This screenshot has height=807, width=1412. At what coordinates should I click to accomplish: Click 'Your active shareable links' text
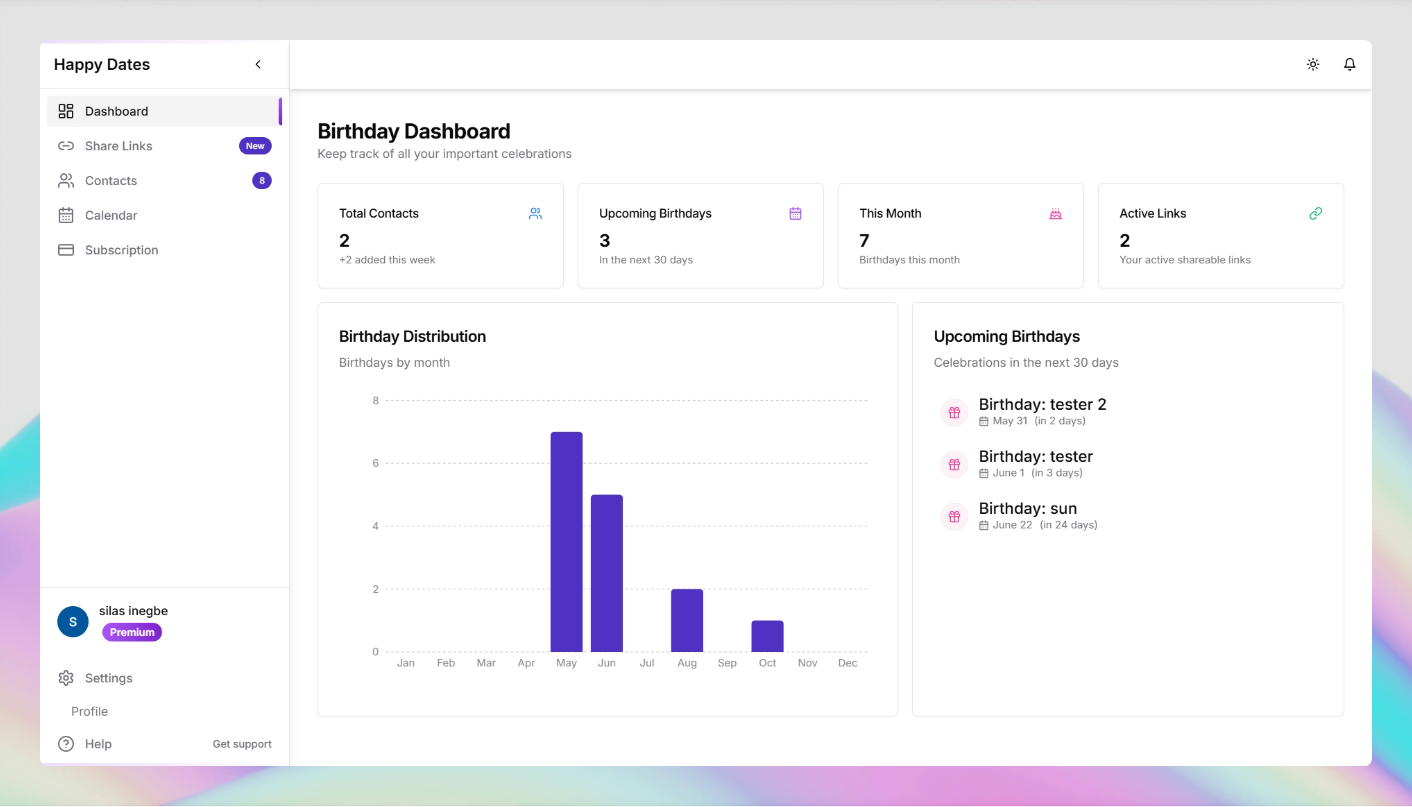pyautogui.click(x=1185, y=260)
